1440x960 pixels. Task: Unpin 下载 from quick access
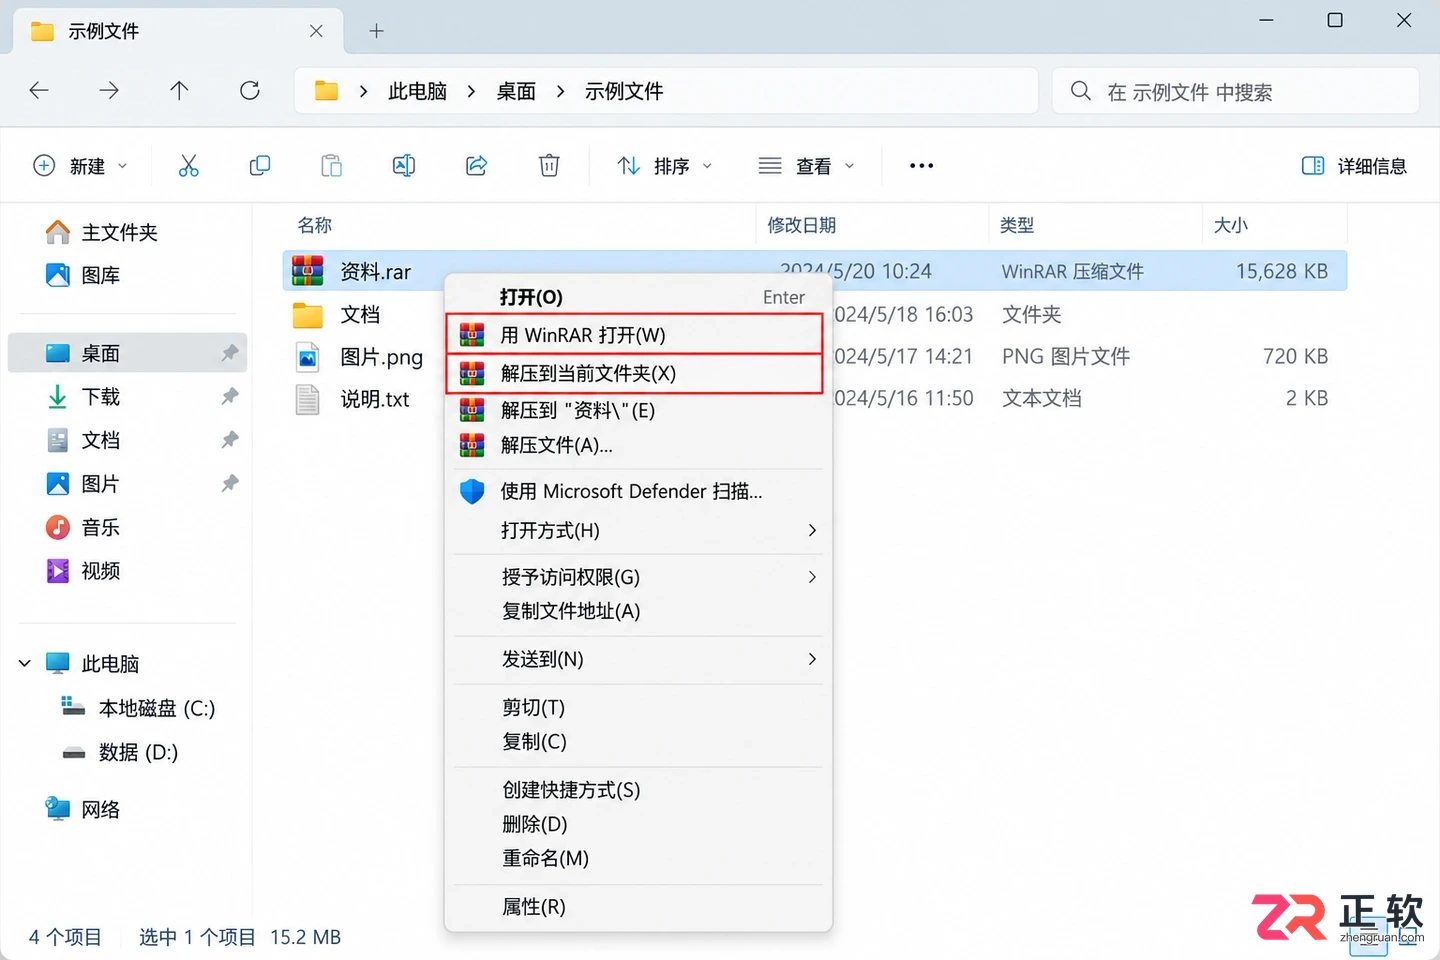pos(230,397)
